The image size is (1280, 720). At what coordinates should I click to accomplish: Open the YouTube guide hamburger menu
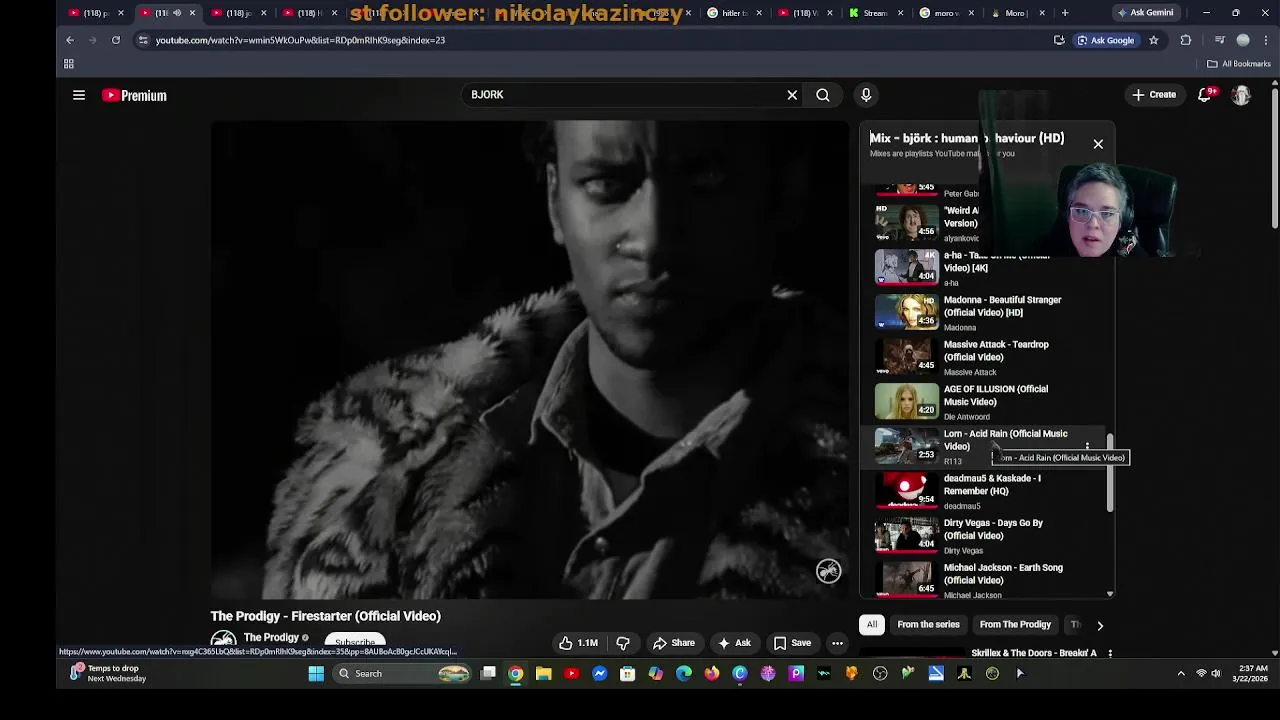coord(79,95)
